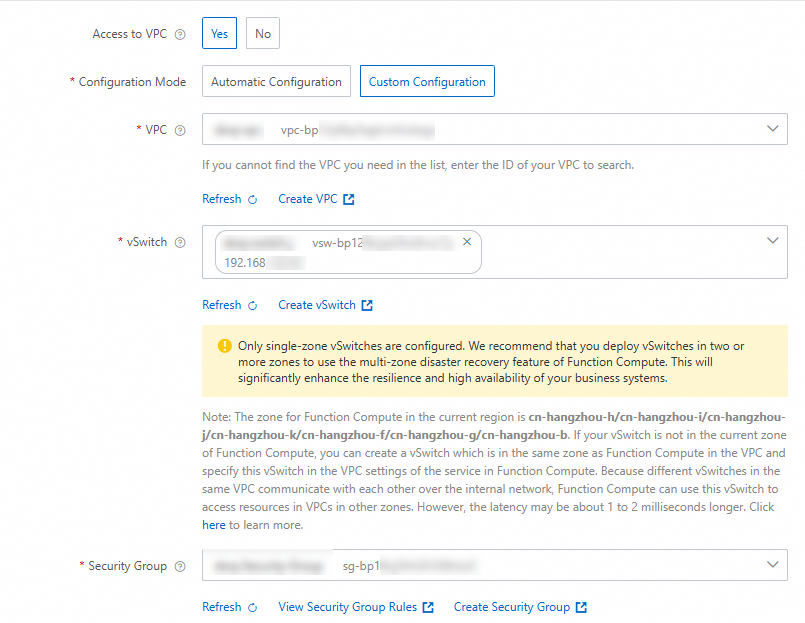Click the vpc-bp VPC ID text
The width and height of the screenshot is (805, 623).
(299, 130)
